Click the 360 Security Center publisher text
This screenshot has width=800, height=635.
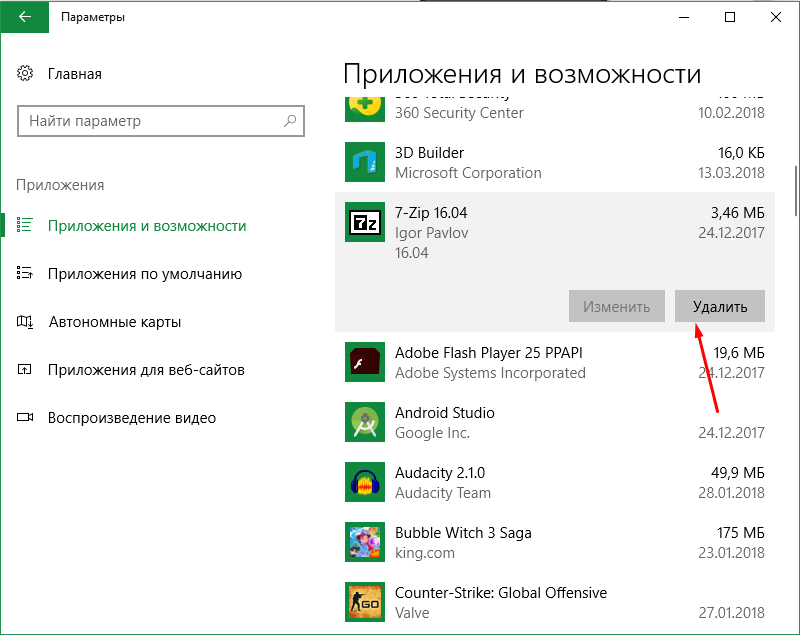click(459, 113)
